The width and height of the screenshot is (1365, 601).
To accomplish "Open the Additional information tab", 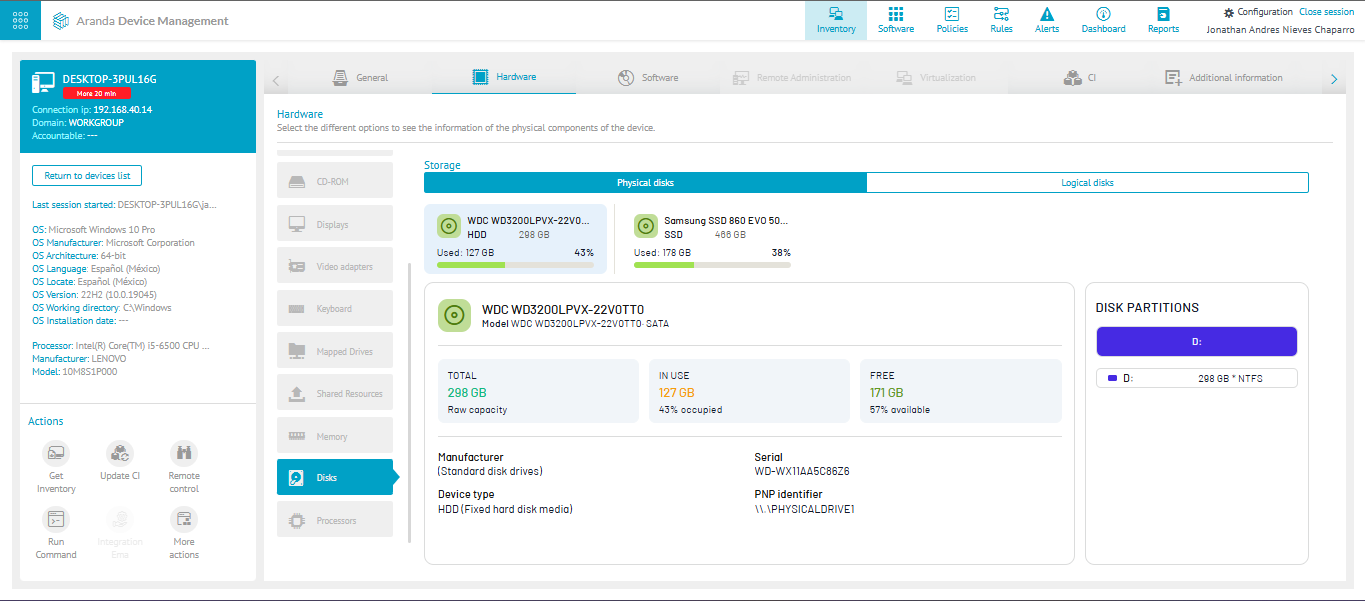I will click(1224, 77).
